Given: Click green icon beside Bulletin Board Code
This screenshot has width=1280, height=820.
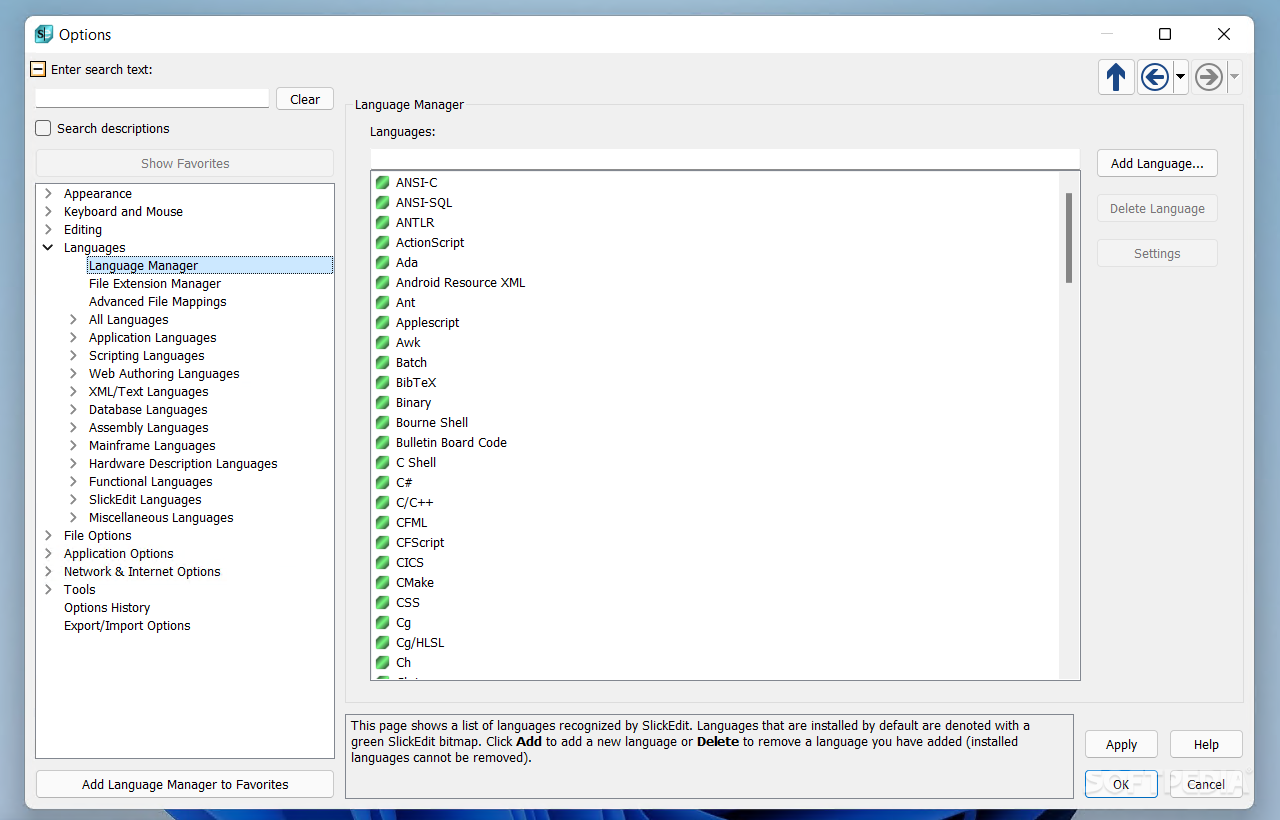Looking at the screenshot, I should (382, 443).
